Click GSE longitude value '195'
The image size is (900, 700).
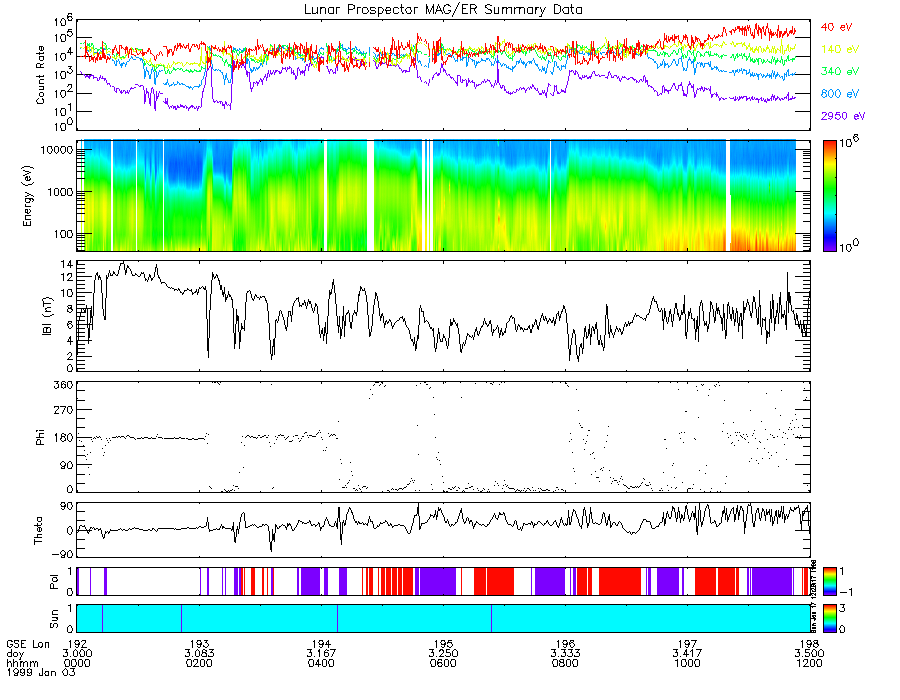pyautogui.click(x=443, y=644)
